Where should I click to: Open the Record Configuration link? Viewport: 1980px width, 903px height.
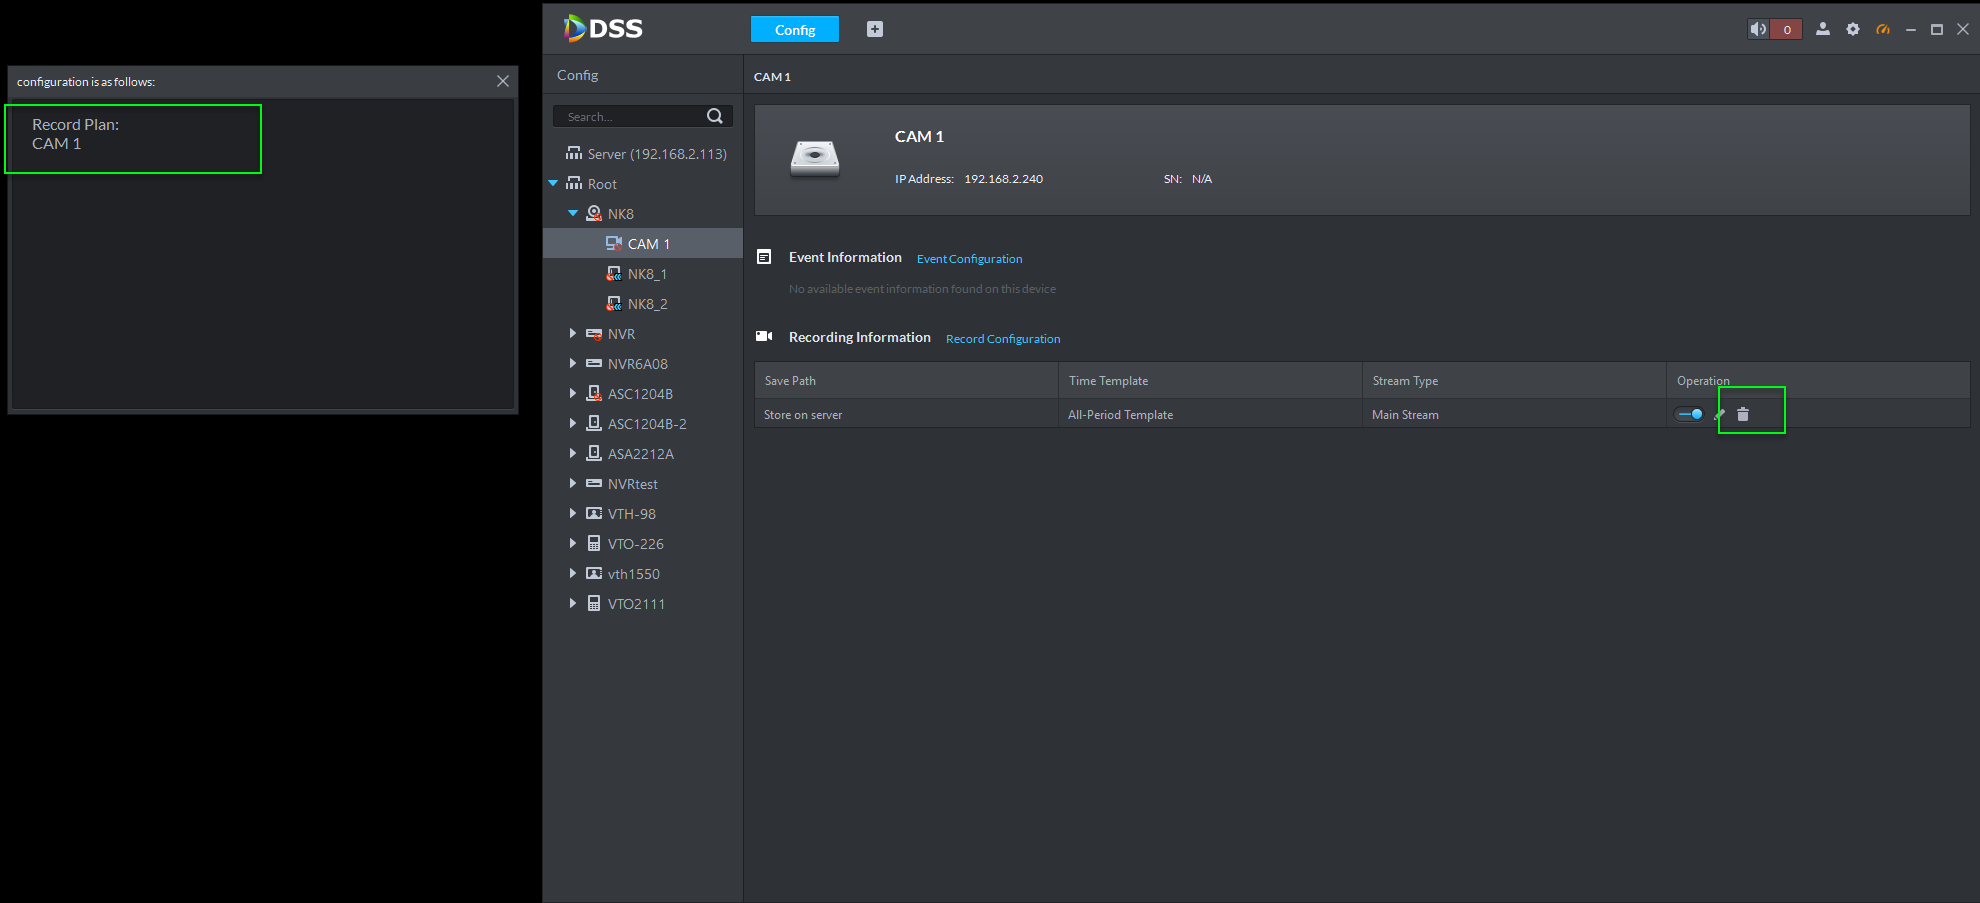(1003, 339)
